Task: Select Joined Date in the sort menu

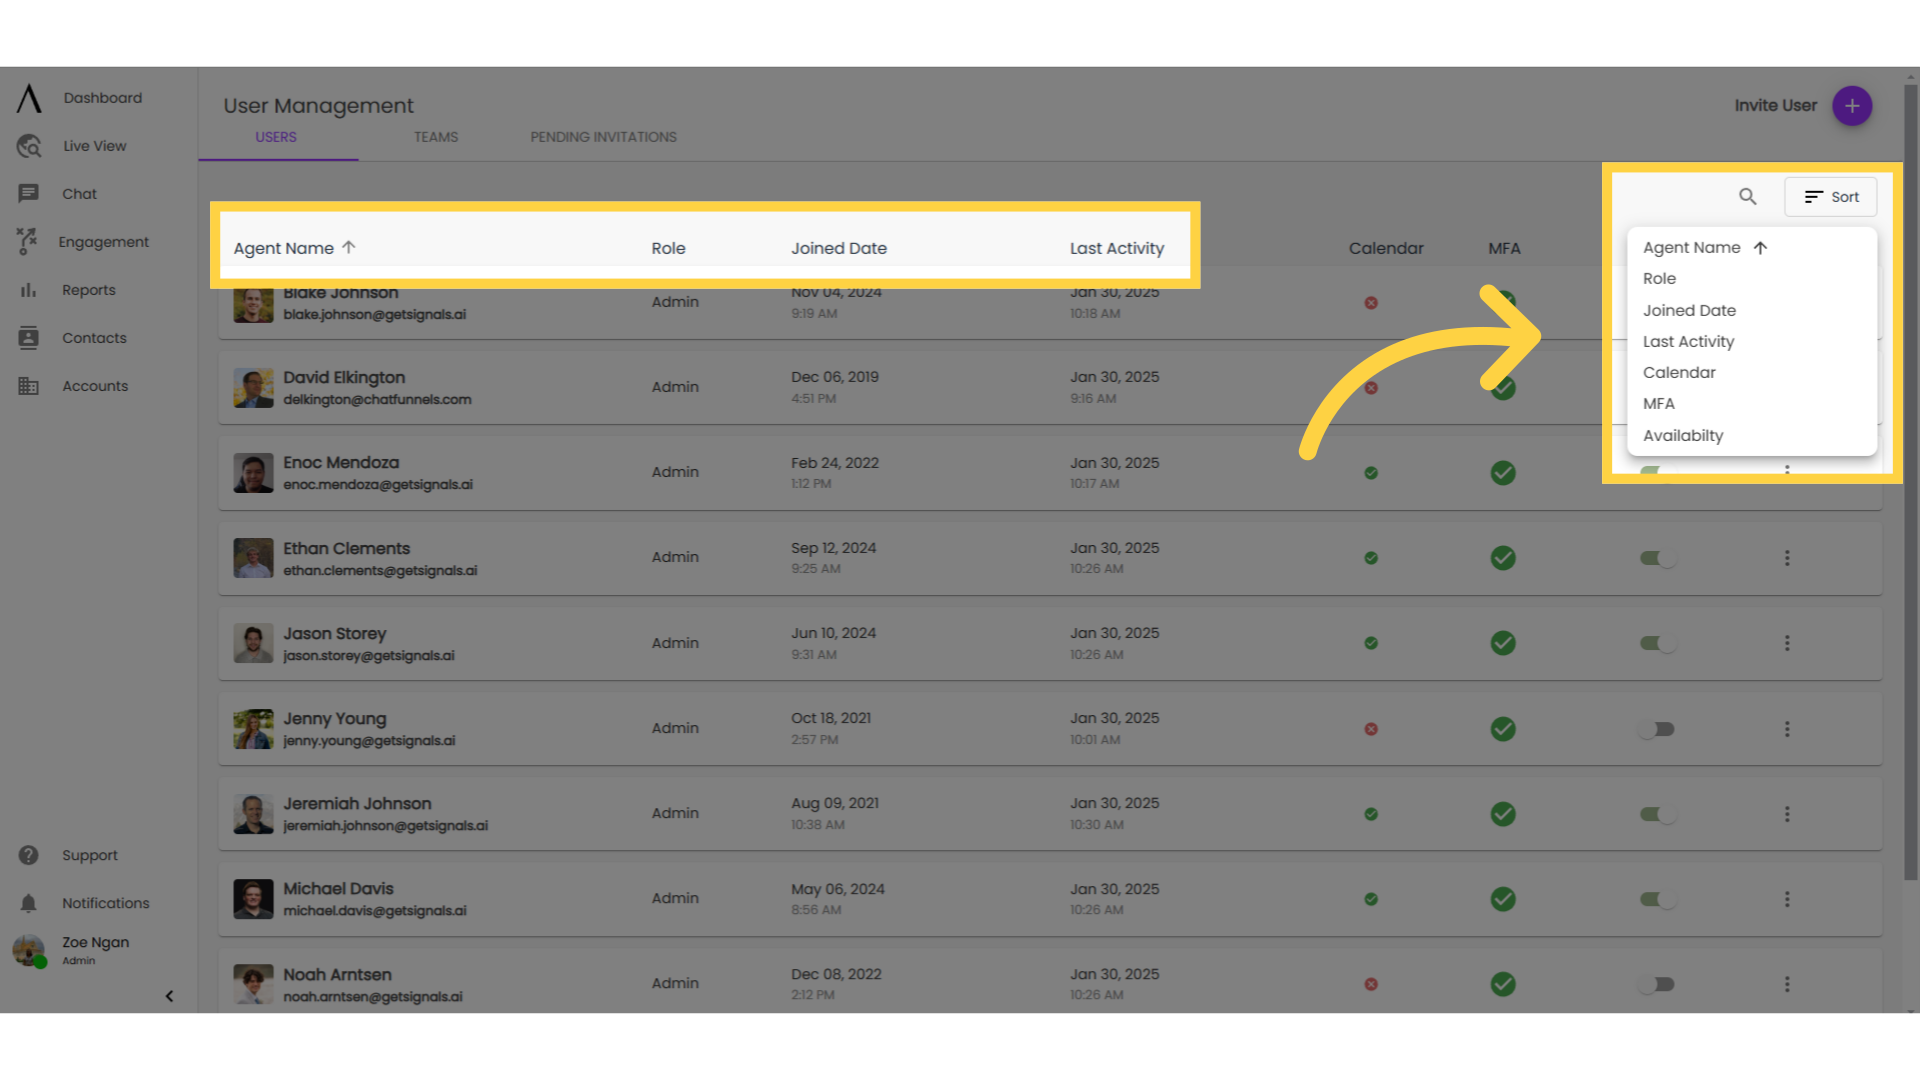Action: (1689, 310)
